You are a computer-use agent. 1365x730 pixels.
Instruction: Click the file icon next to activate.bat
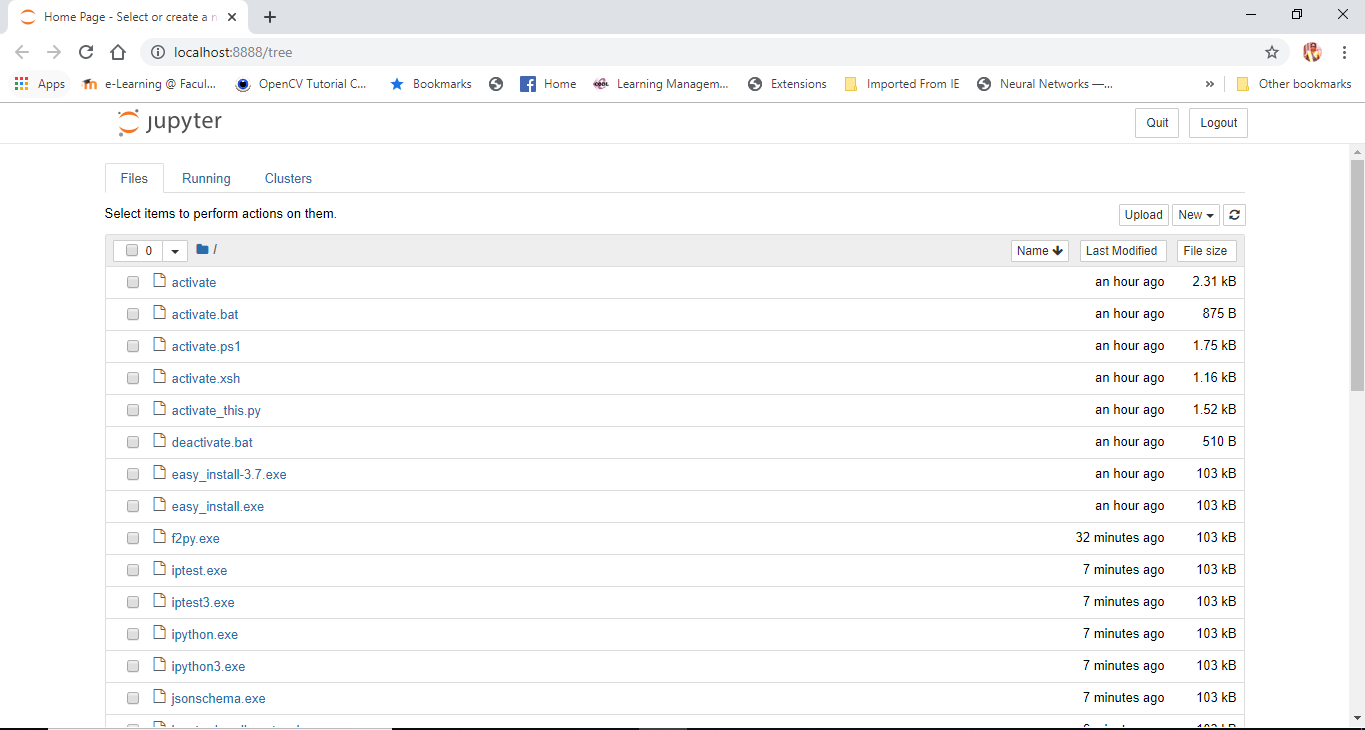(159, 313)
